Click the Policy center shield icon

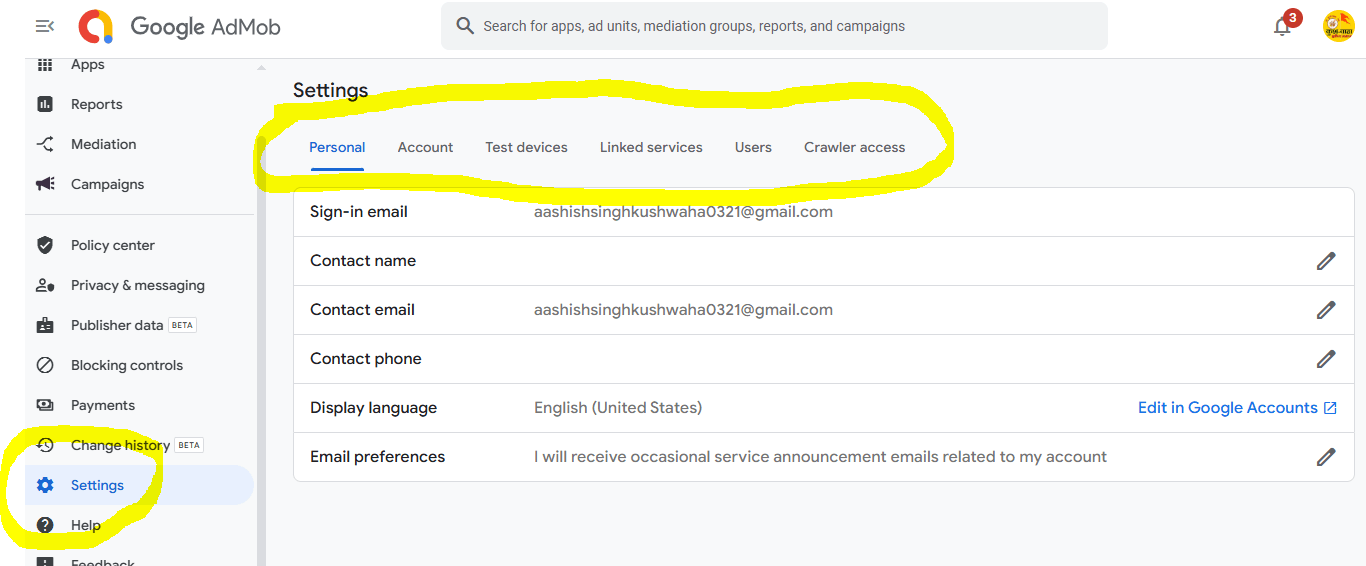click(x=45, y=245)
